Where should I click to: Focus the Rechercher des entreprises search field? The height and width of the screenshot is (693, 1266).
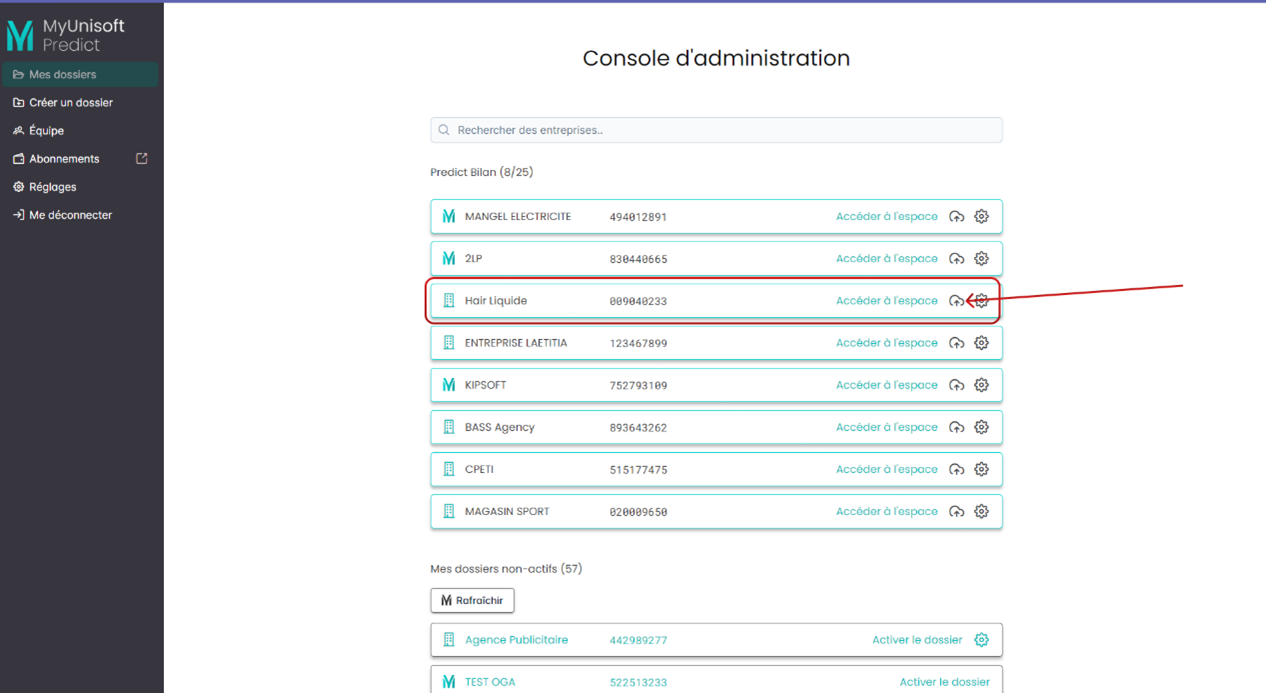click(716, 130)
